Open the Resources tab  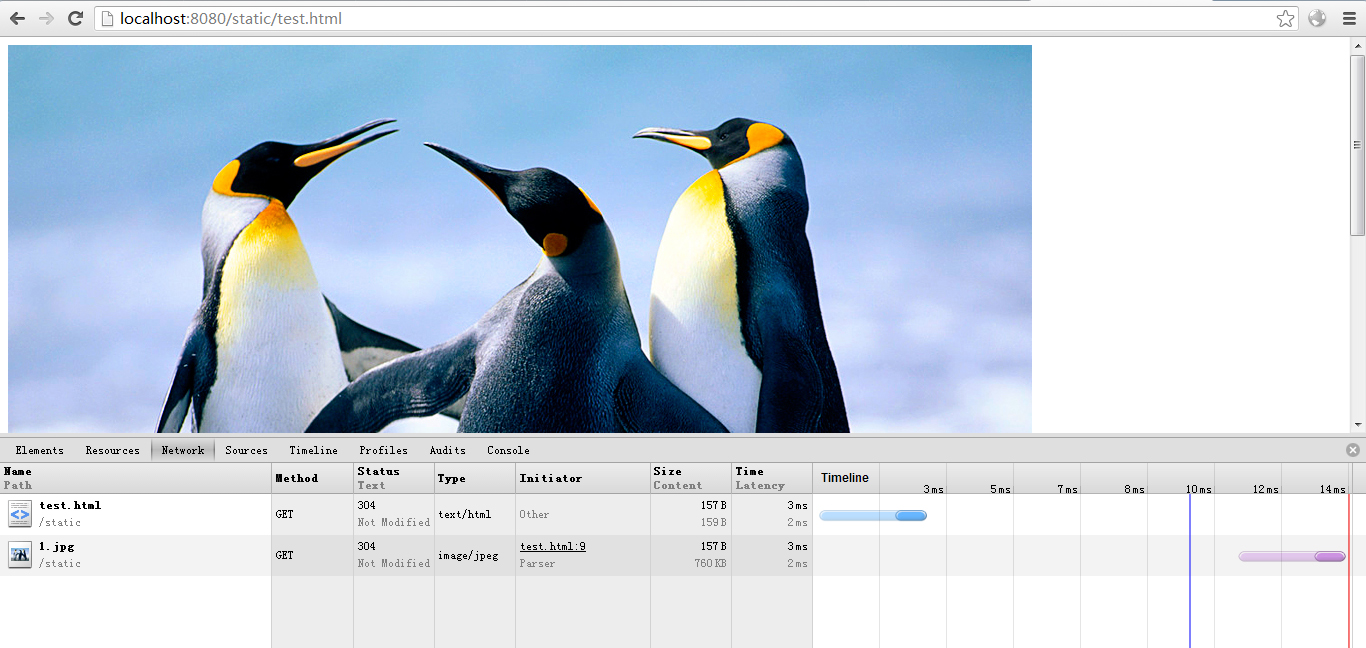click(x=112, y=451)
